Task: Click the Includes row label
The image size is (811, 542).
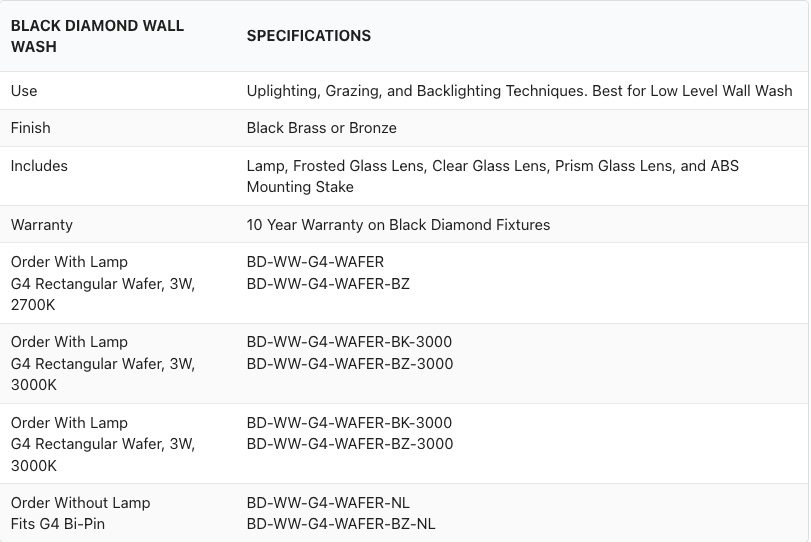Action: (39, 166)
